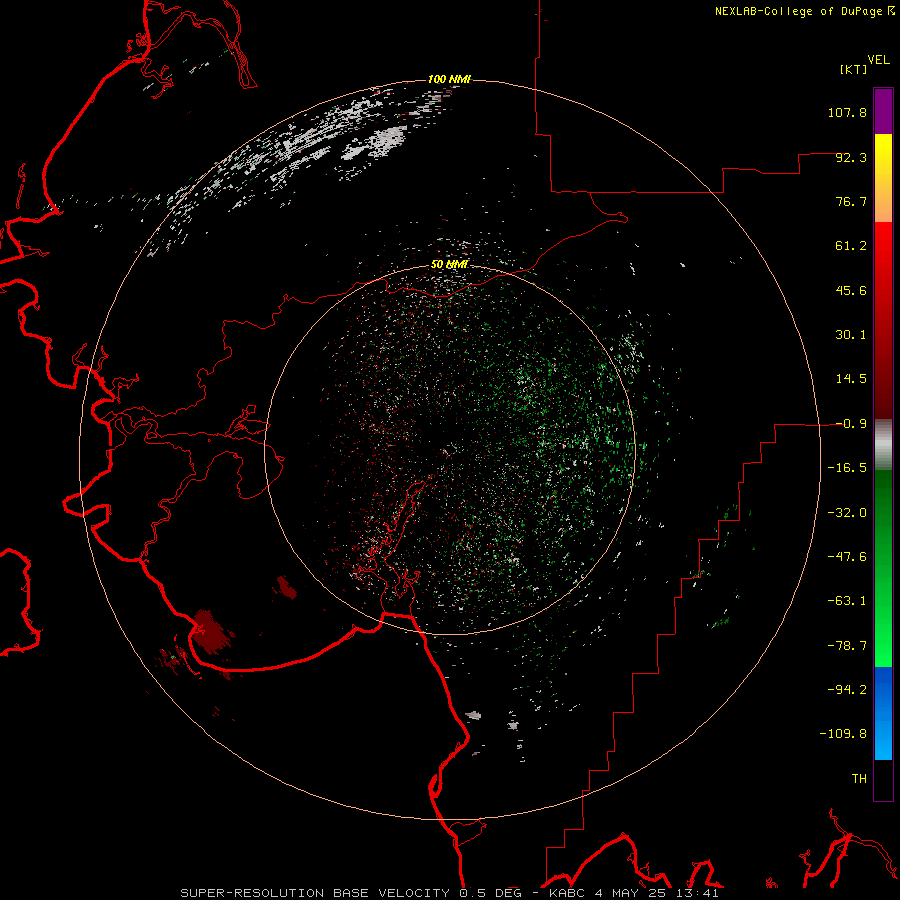Click the KABC station identifier
This screenshot has width=900, height=900.
coord(567,893)
